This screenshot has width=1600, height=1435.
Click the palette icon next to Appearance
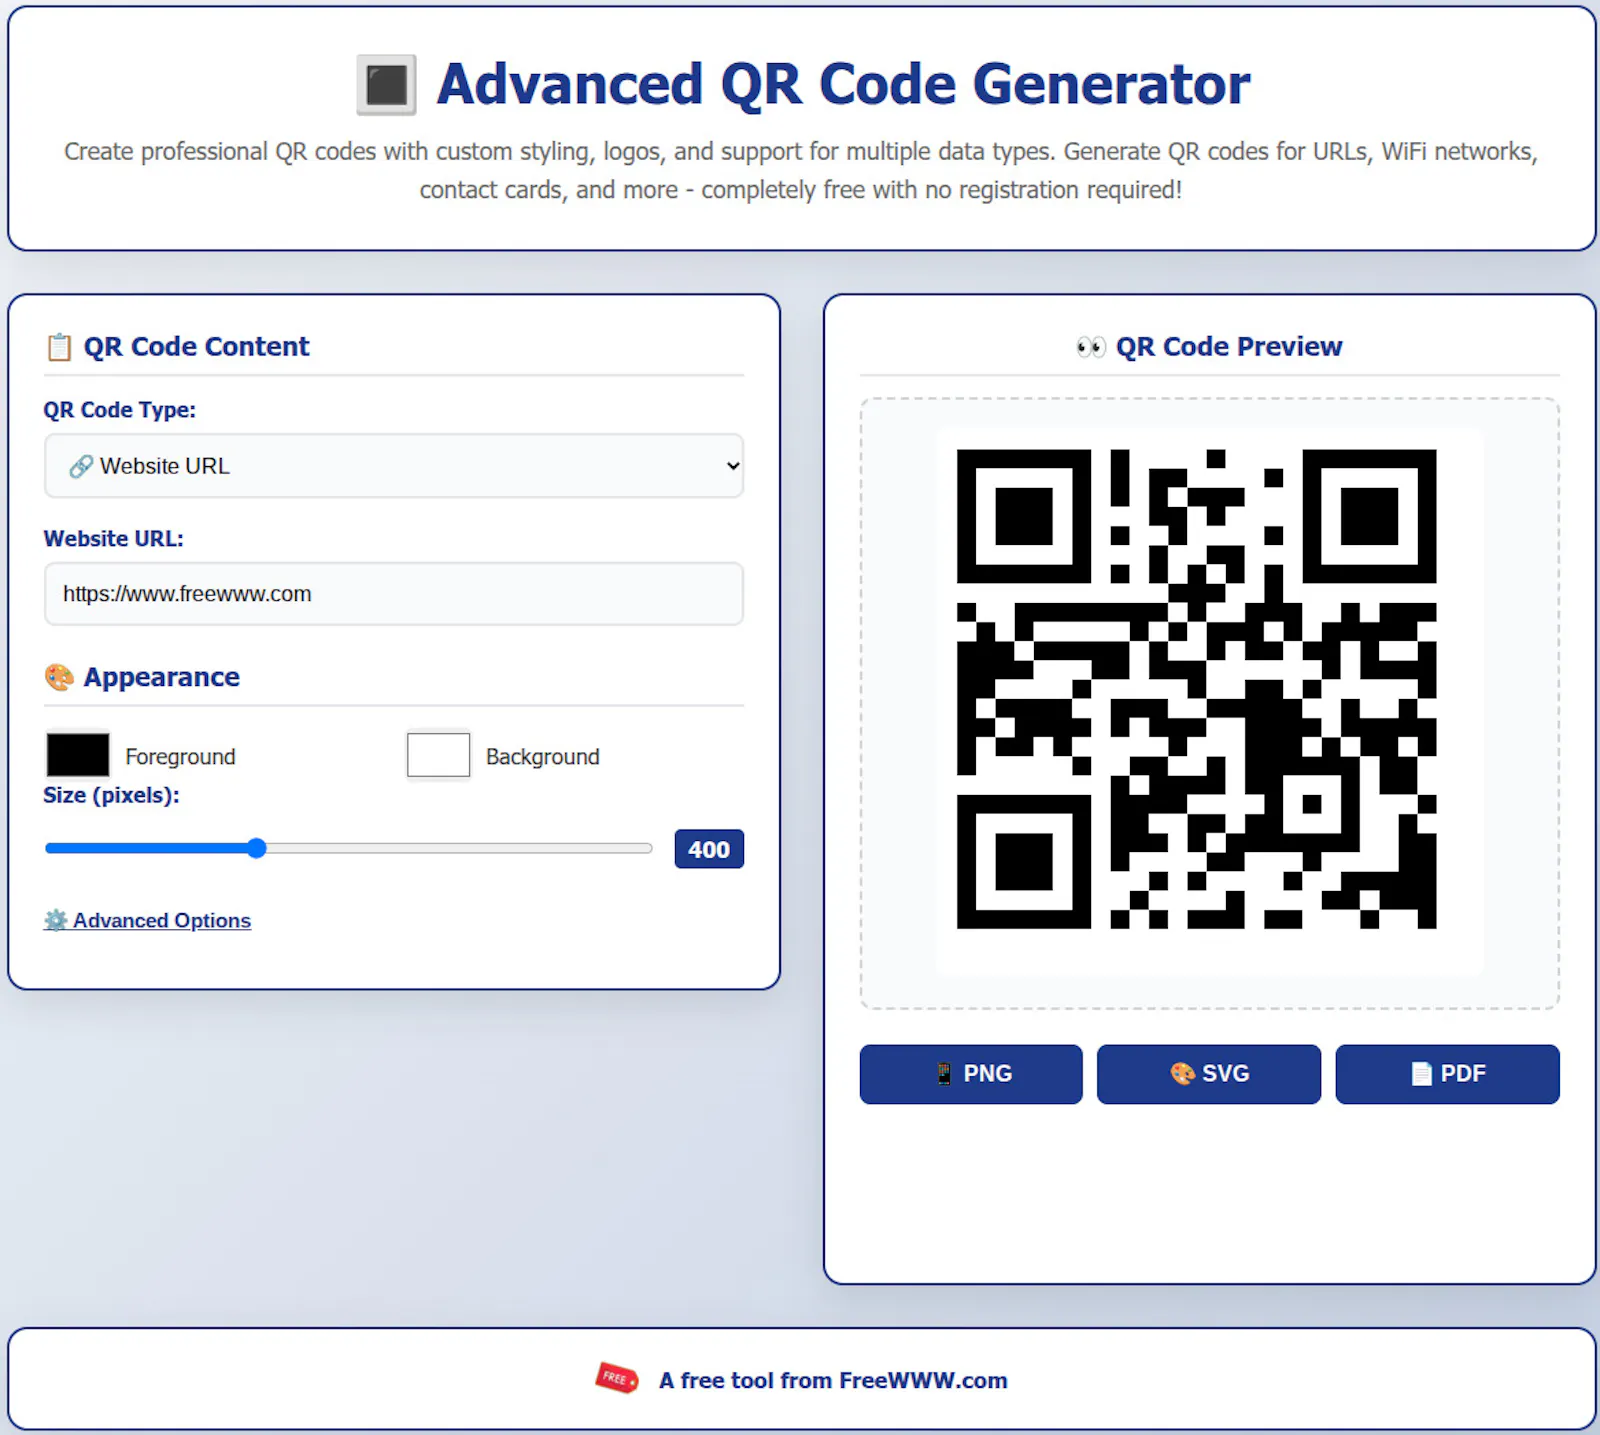pyautogui.click(x=59, y=677)
